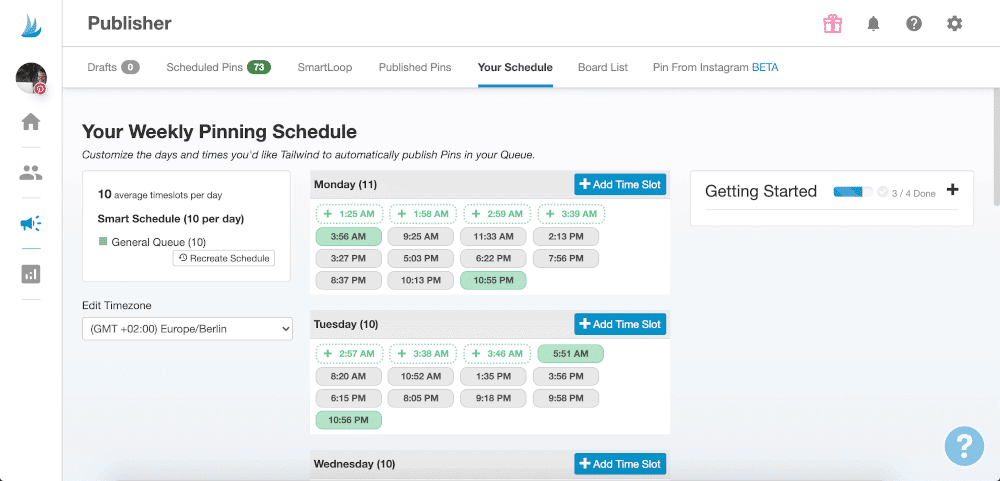The image size is (1000, 481).
Task: Open the Board List tab
Action: point(602,67)
